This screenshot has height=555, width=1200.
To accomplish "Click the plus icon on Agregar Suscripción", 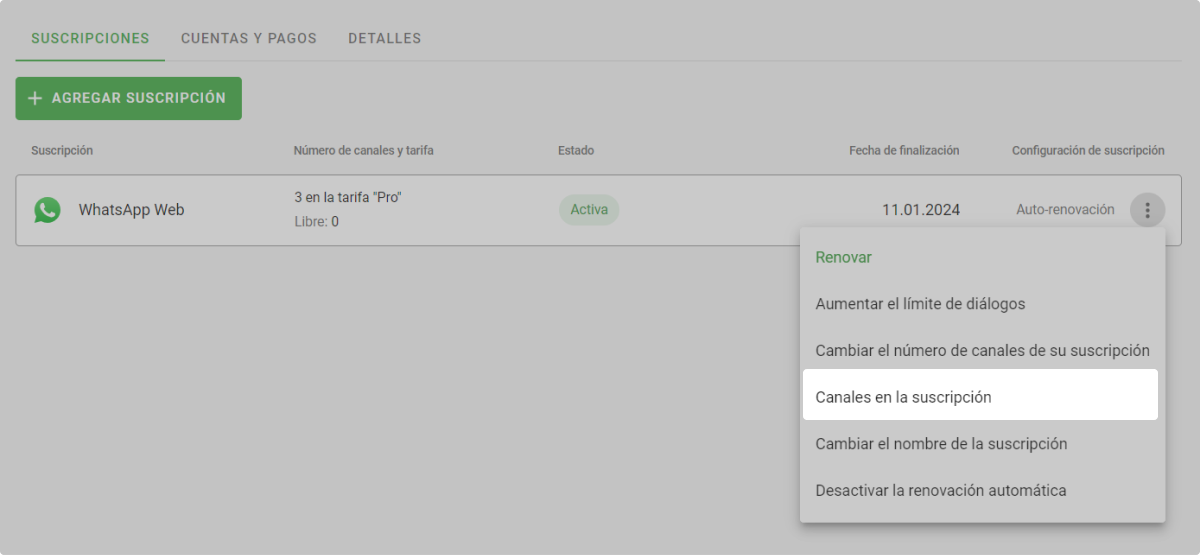I will click(36, 98).
